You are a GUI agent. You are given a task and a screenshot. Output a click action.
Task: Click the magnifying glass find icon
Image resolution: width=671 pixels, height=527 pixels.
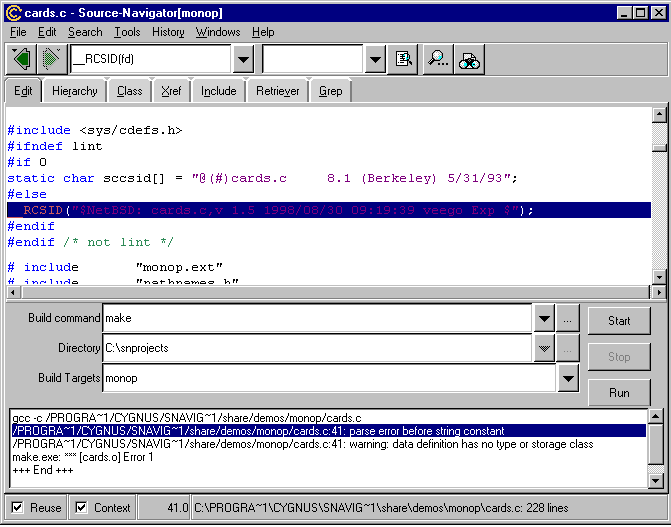tap(438, 59)
